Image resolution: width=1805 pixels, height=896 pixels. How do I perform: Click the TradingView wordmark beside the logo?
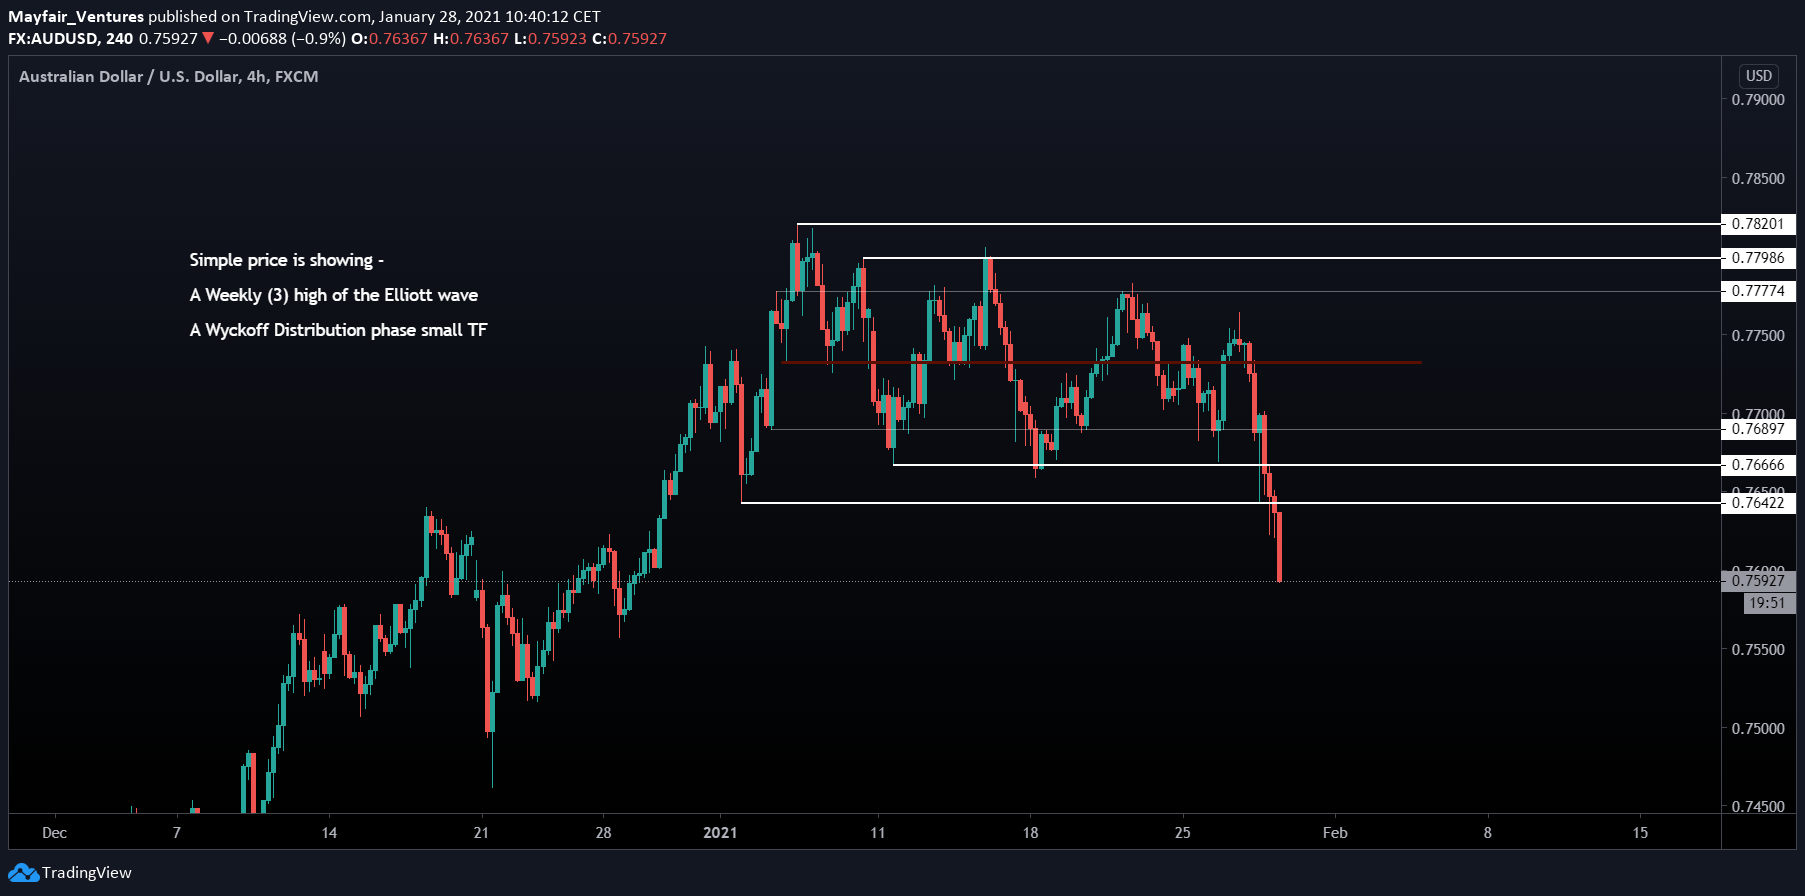point(87,873)
